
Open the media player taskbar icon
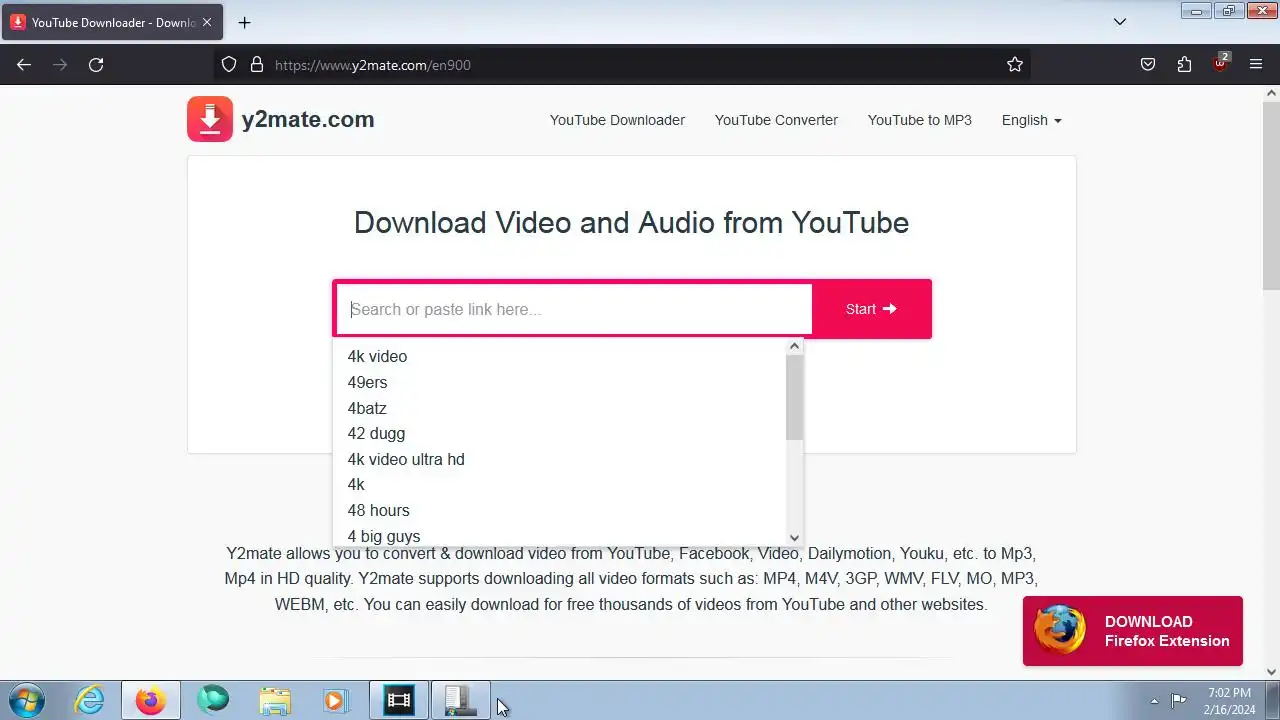coord(336,700)
